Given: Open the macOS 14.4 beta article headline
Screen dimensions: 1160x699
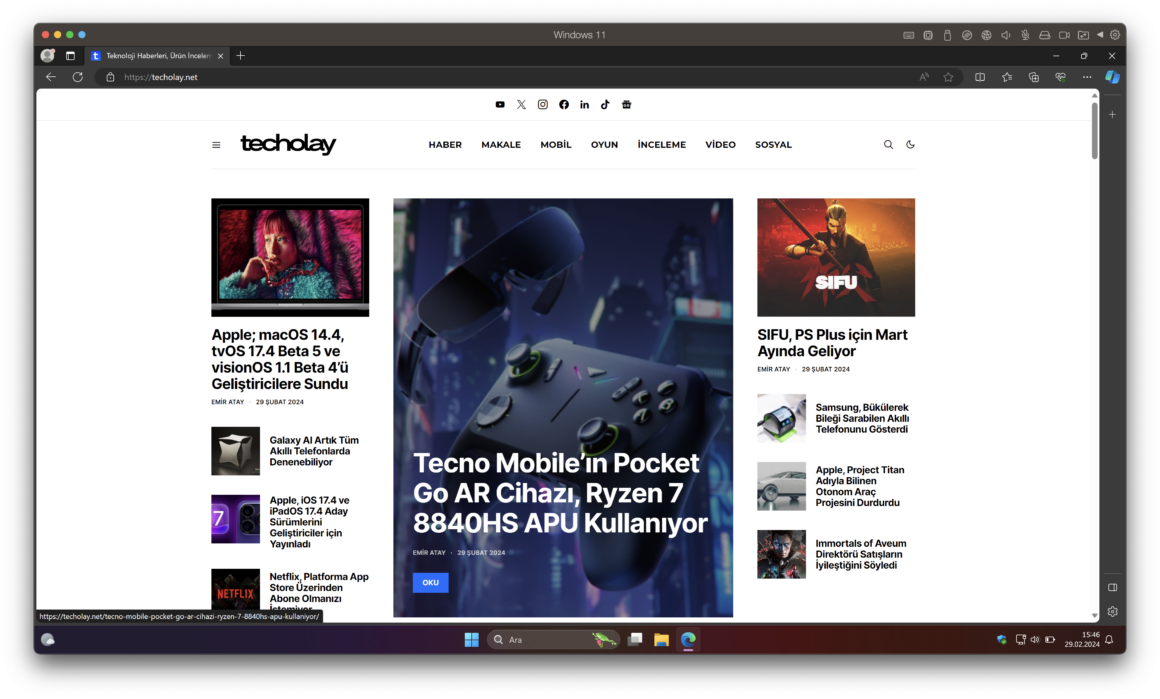Looking at the screenshot, I should 280,359.
